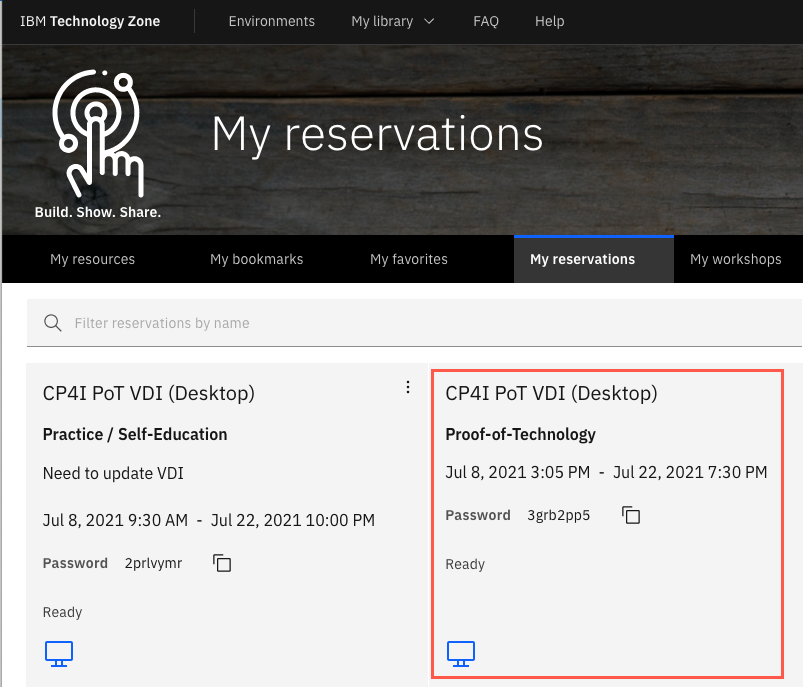
Task: Click the Practice / Self-Education label
Action: coord(135,434)
